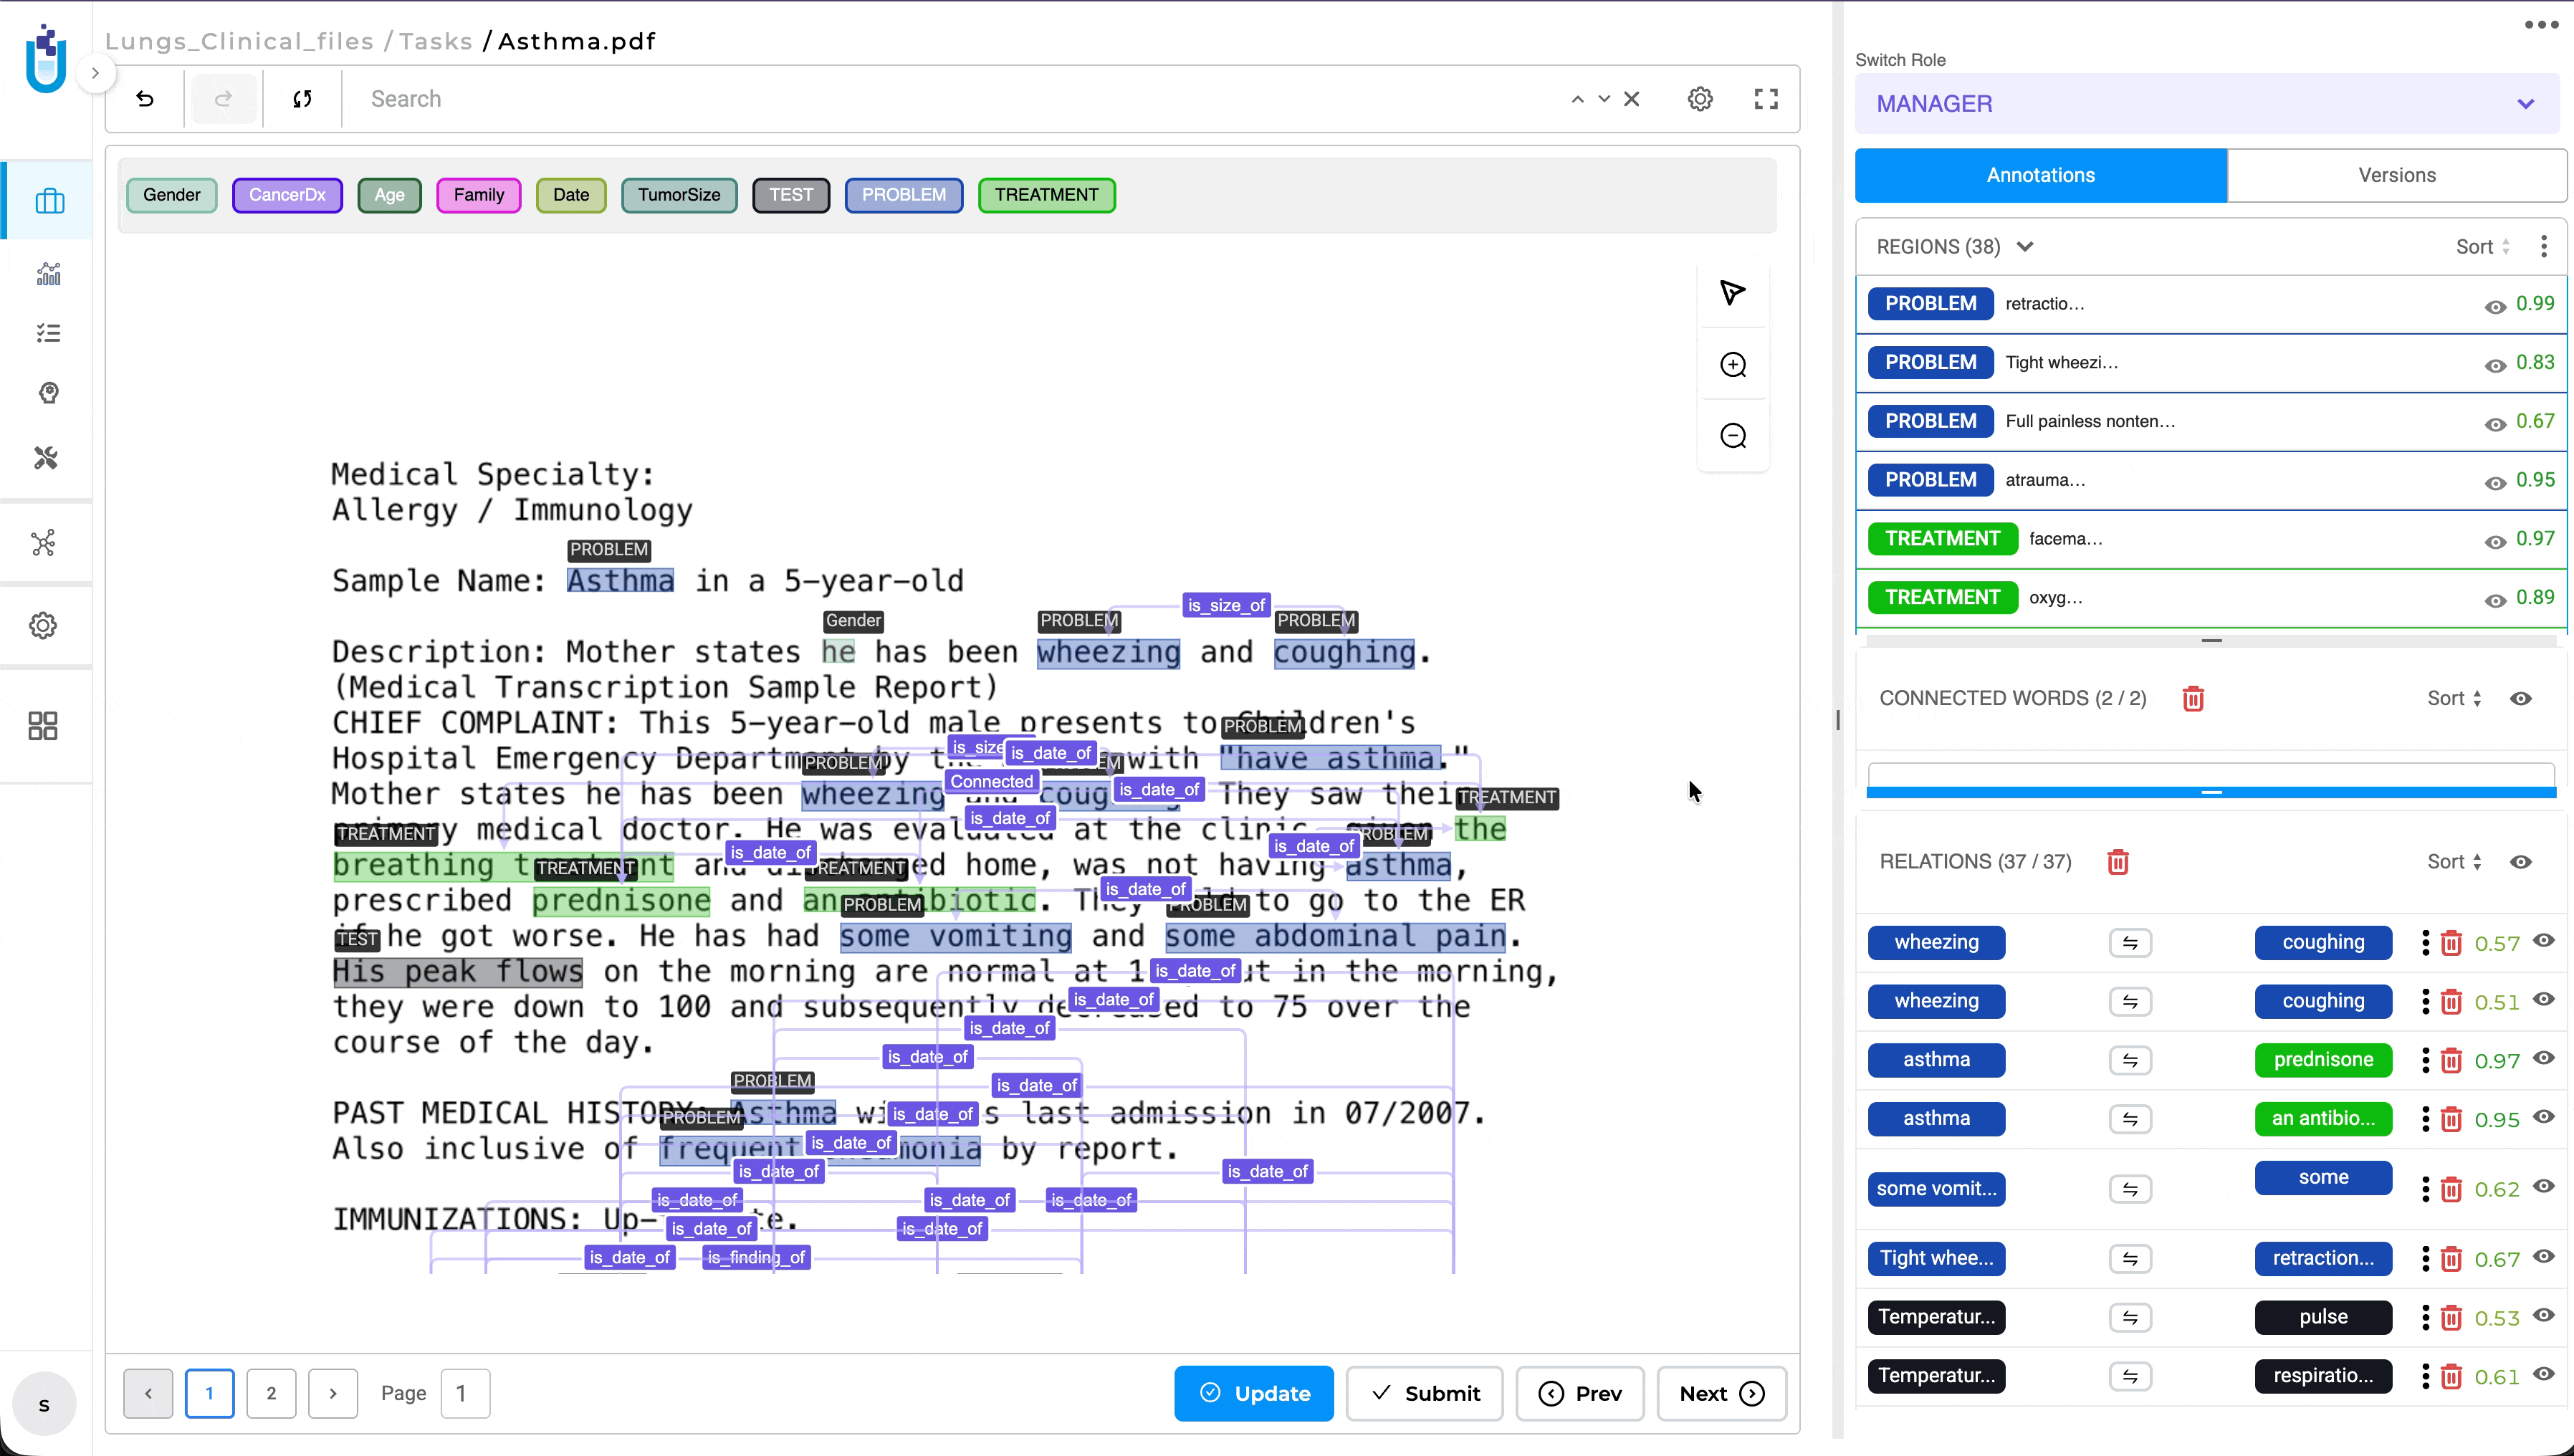
Task: Delete all relations trash icon
Action: pos(2118,861)
